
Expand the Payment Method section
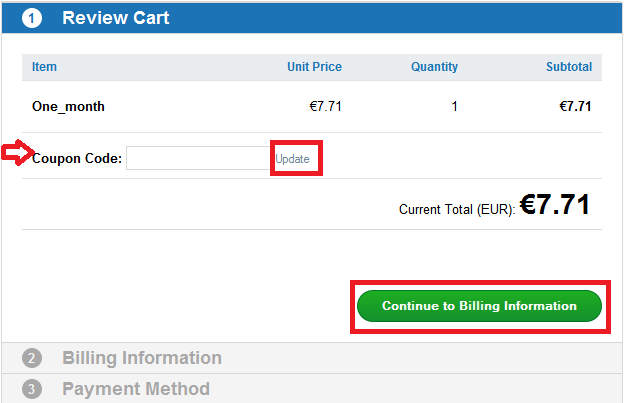pos(136,389)
